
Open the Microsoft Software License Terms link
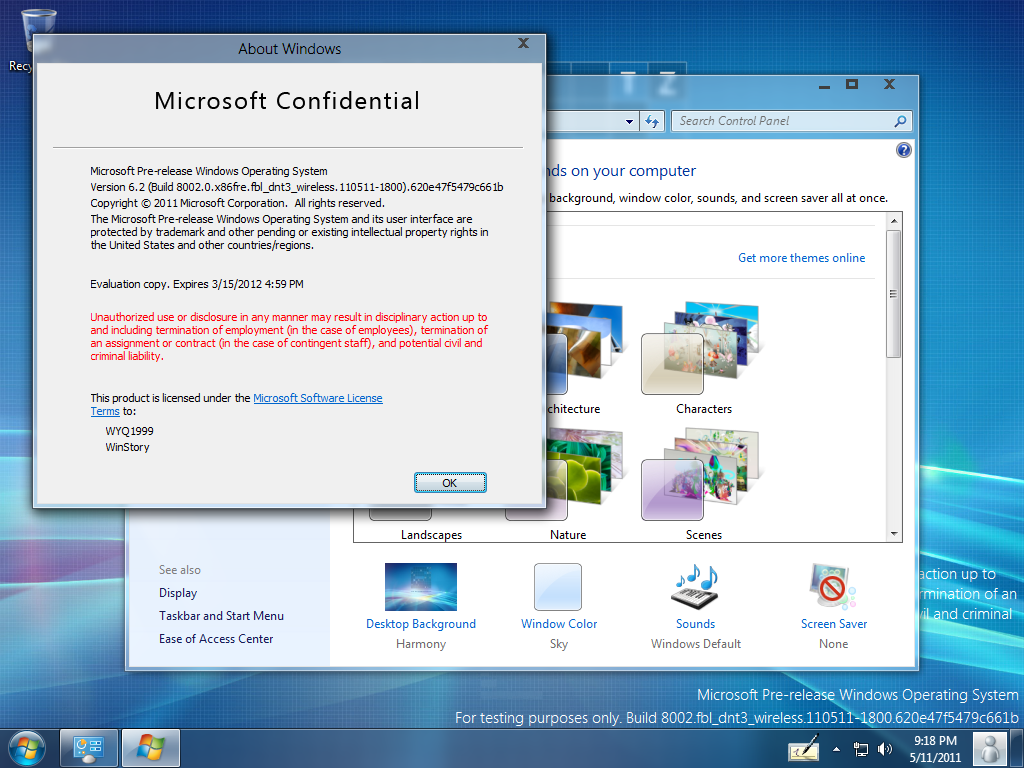pos(317,398)
